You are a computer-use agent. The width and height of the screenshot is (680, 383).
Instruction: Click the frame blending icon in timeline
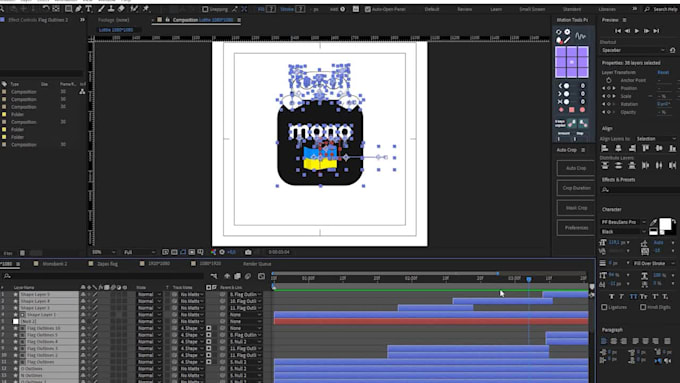tap(237, 276)
